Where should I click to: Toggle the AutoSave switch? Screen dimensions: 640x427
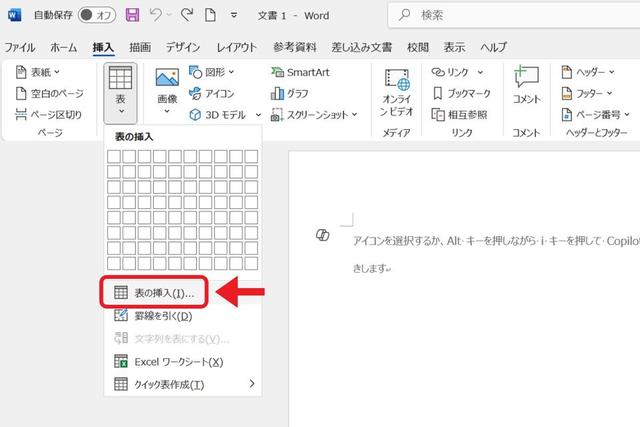click(97, 15)
